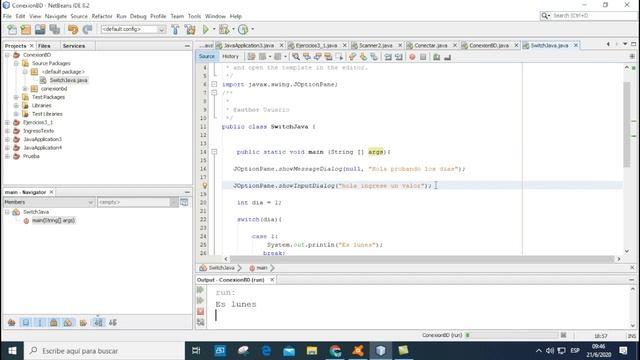The image size is (640, 360).
Task: Expand the Prueba project node
Action: coord(7,156)
